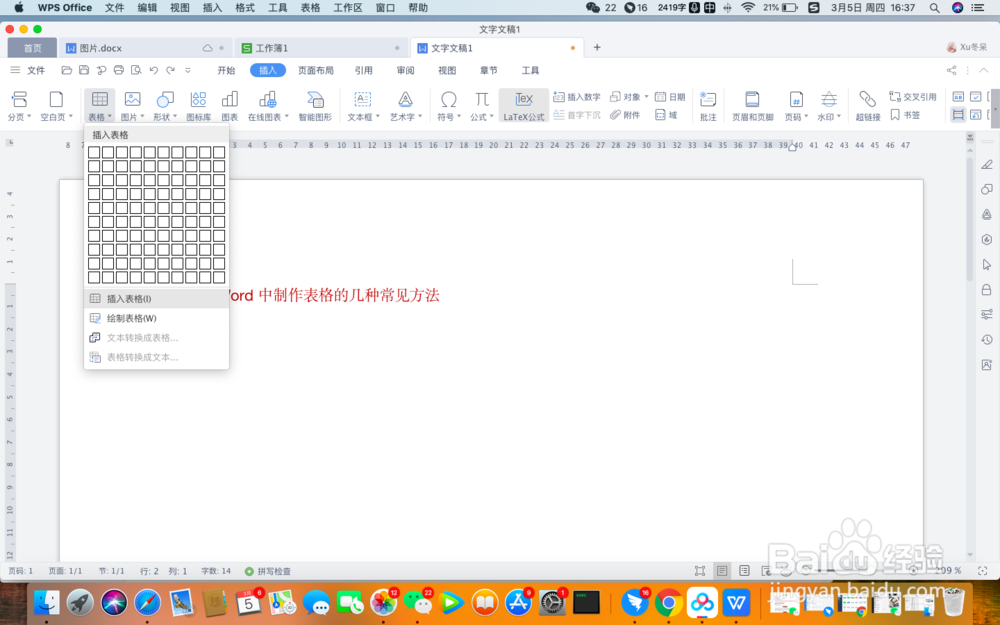Add a 批注 comment

708,104
